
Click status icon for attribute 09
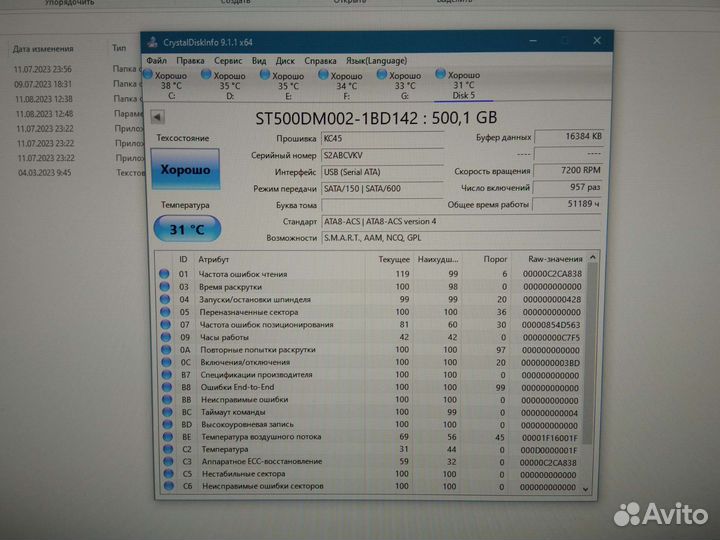(x=166, y=337)
